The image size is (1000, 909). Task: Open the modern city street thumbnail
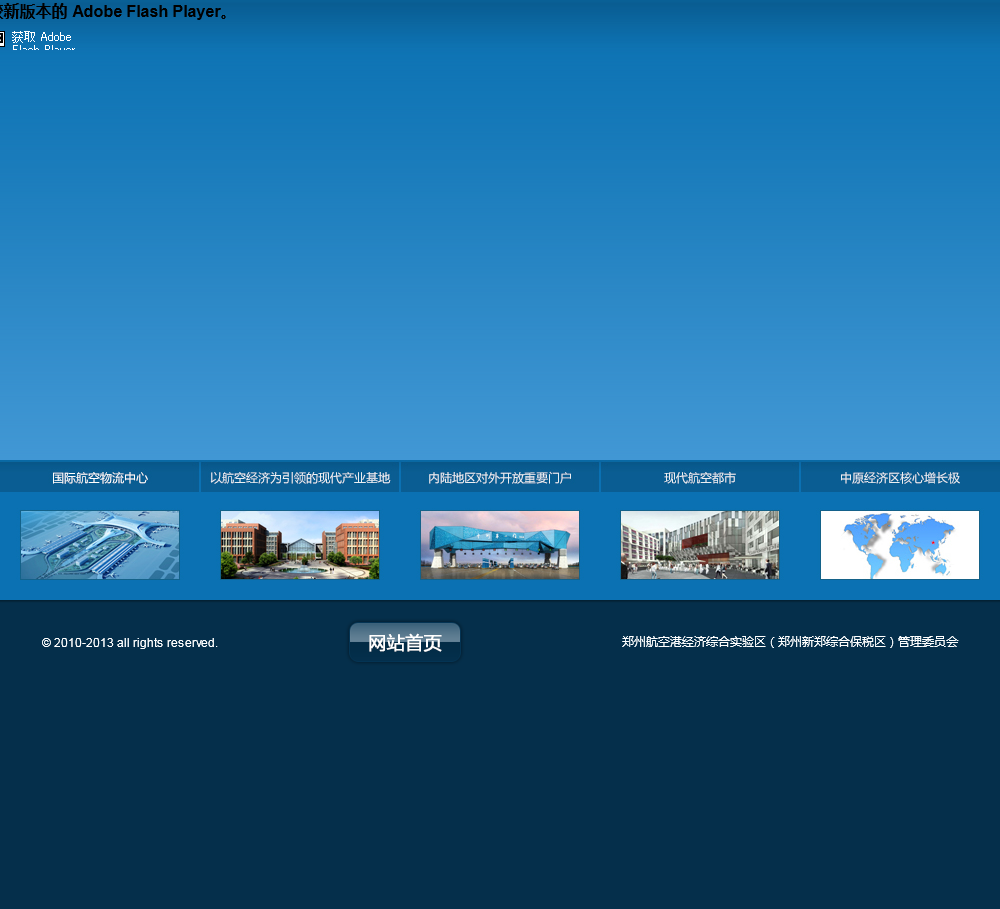pyautogui.click(x=700, y=545)
